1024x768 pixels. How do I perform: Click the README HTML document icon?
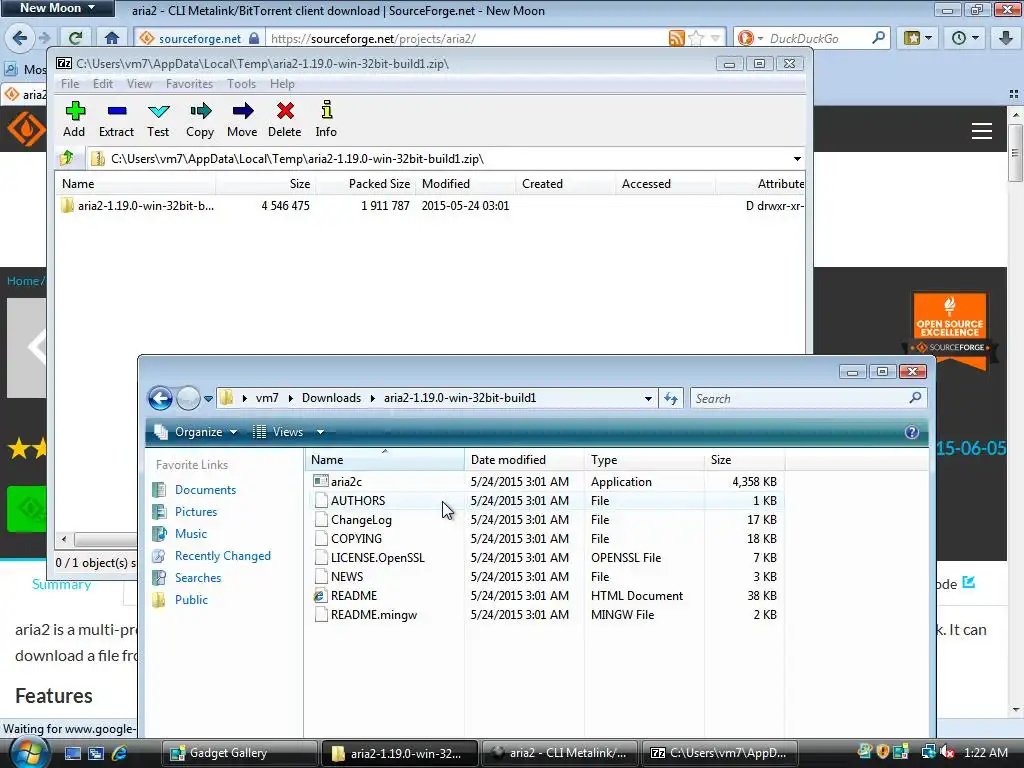[320, 596]
